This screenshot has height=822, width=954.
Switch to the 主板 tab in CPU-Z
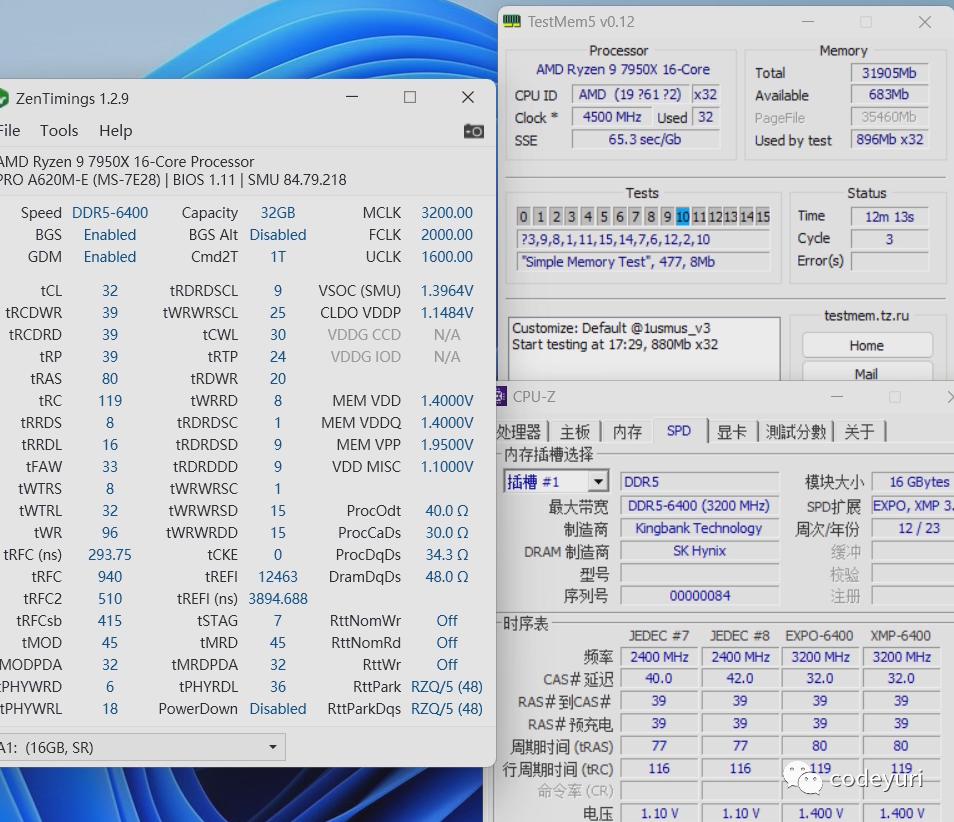coord(575,432)
